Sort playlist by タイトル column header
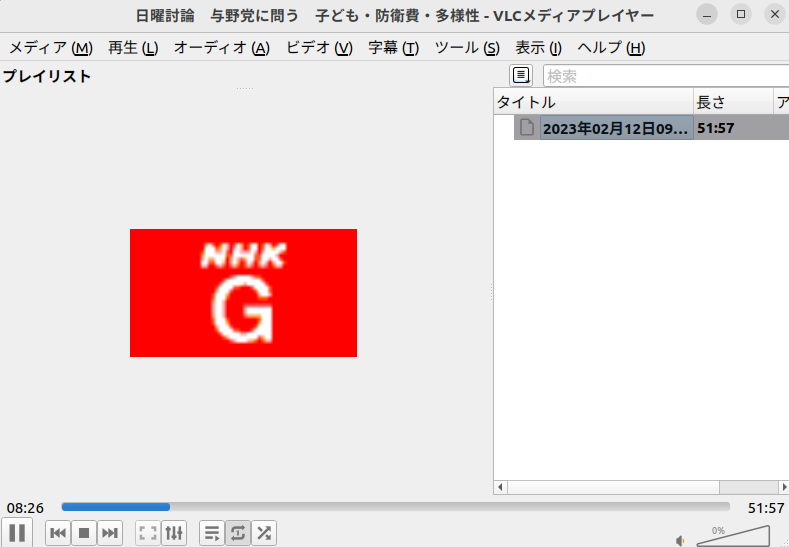 (x=594, y=102)
